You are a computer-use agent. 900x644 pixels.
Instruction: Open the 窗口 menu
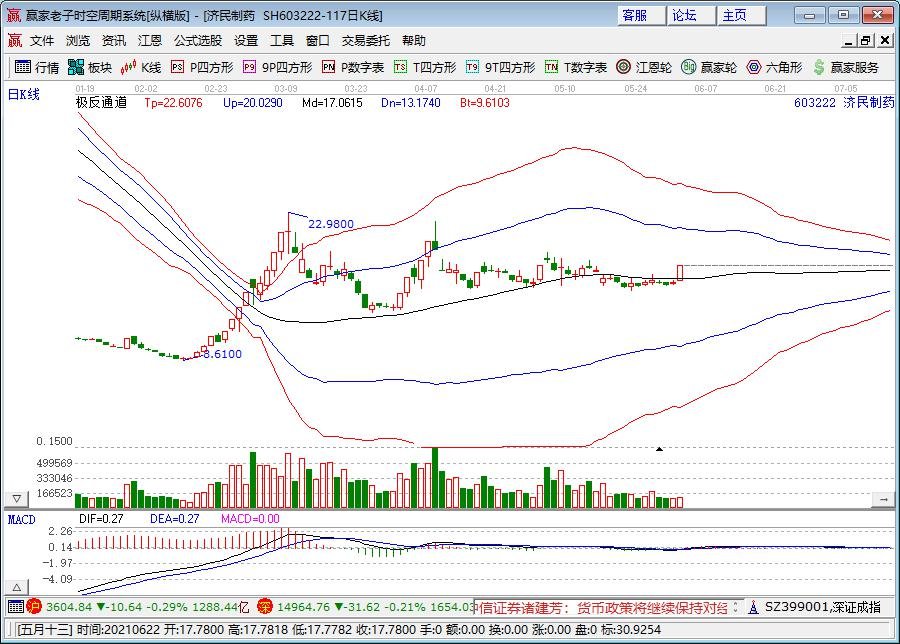pyautogui.click(x=317, y=41)
